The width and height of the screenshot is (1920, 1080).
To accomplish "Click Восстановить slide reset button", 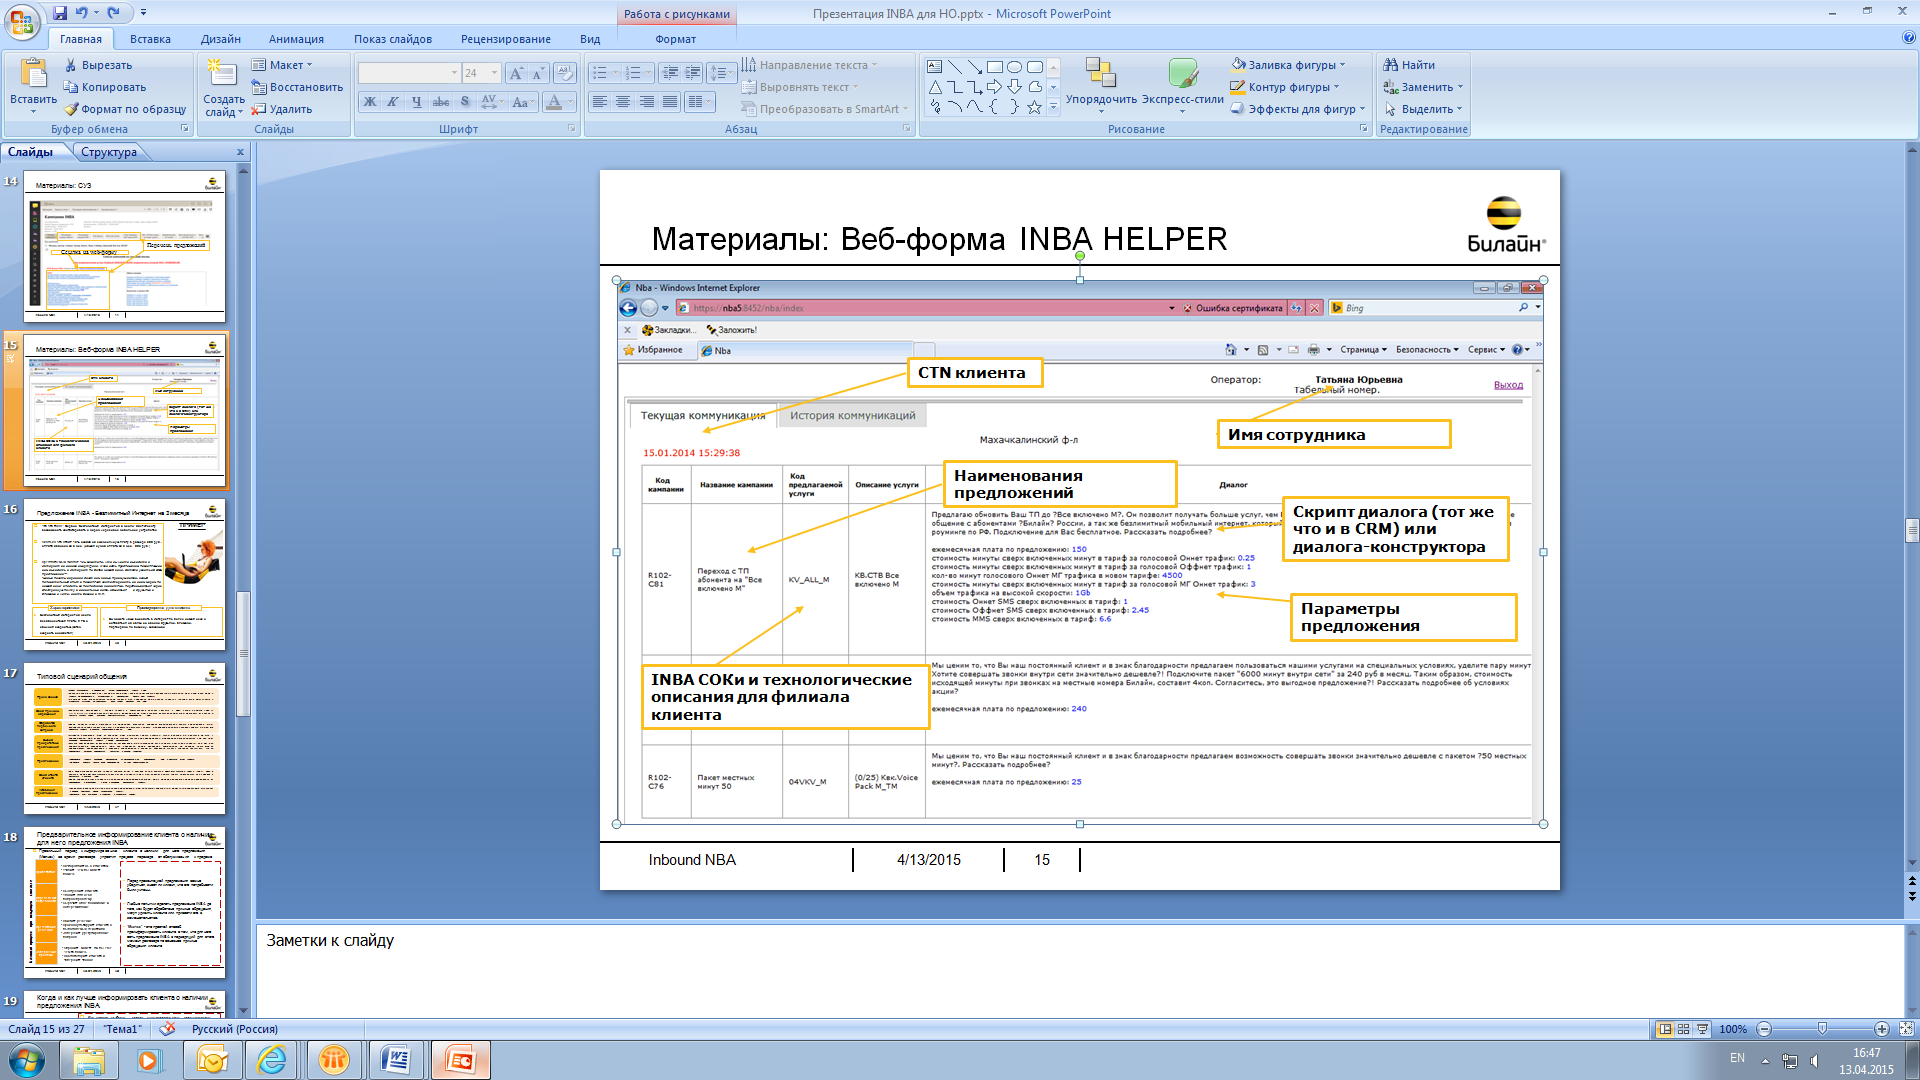I will (x=297, y=87).
